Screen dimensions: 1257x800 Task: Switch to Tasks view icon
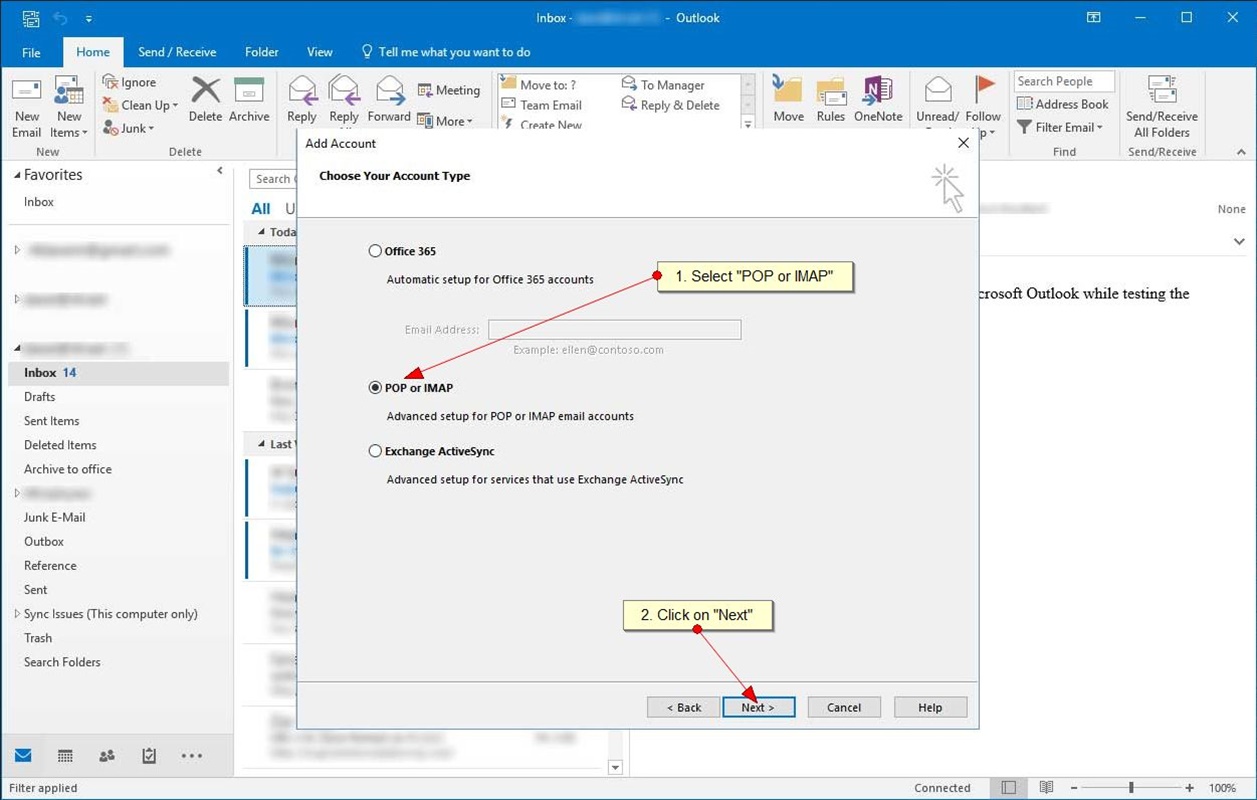tap(149, 756)
